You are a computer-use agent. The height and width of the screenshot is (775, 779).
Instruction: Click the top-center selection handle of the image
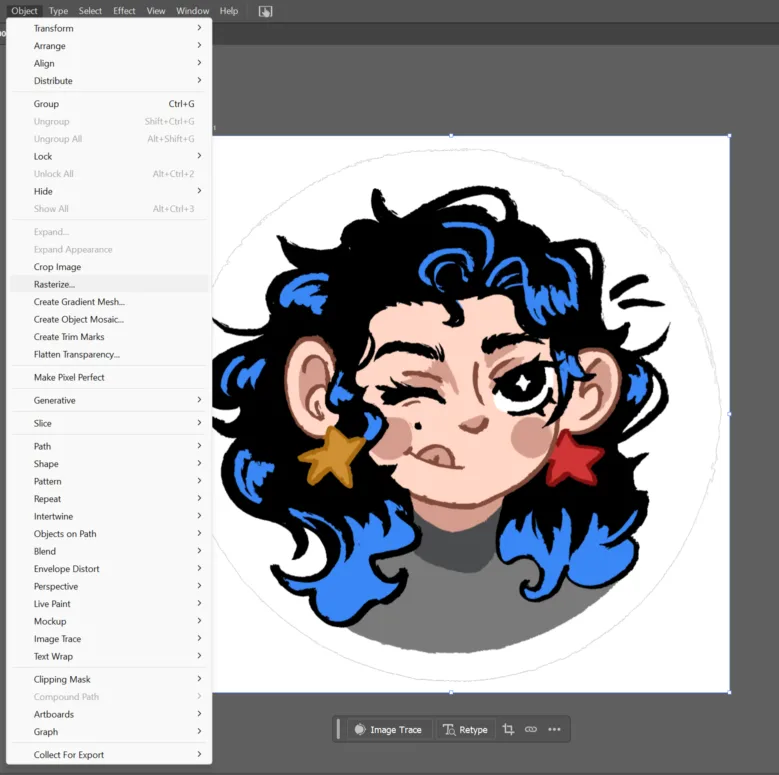coord(451,136)
